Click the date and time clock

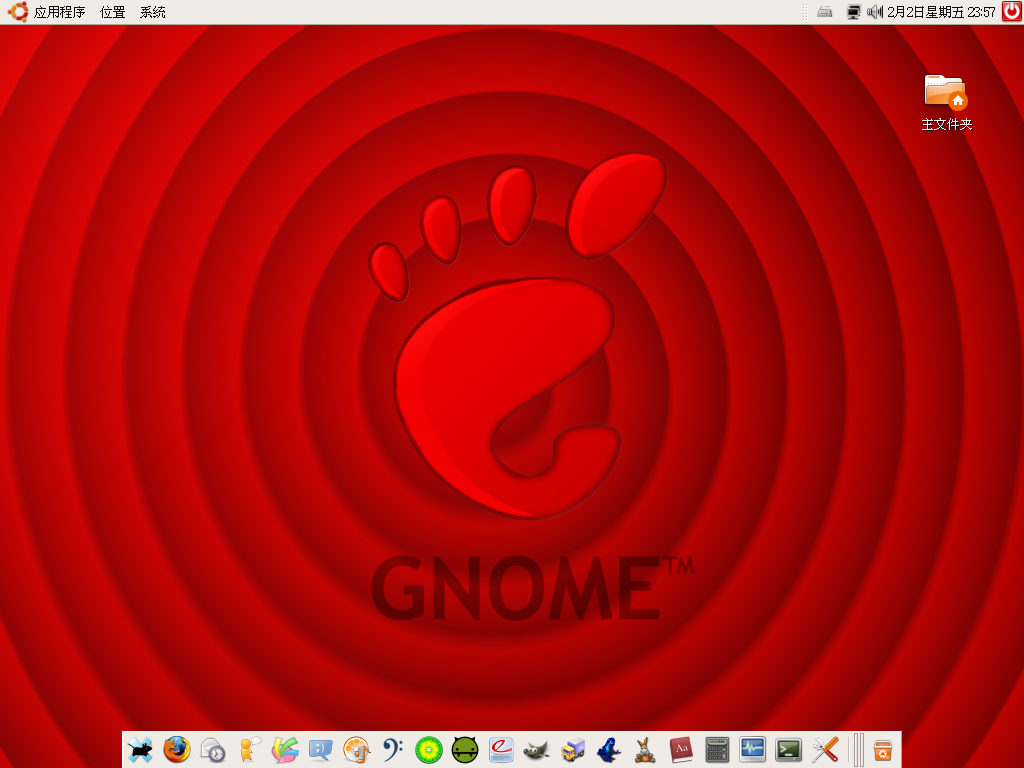941,12
